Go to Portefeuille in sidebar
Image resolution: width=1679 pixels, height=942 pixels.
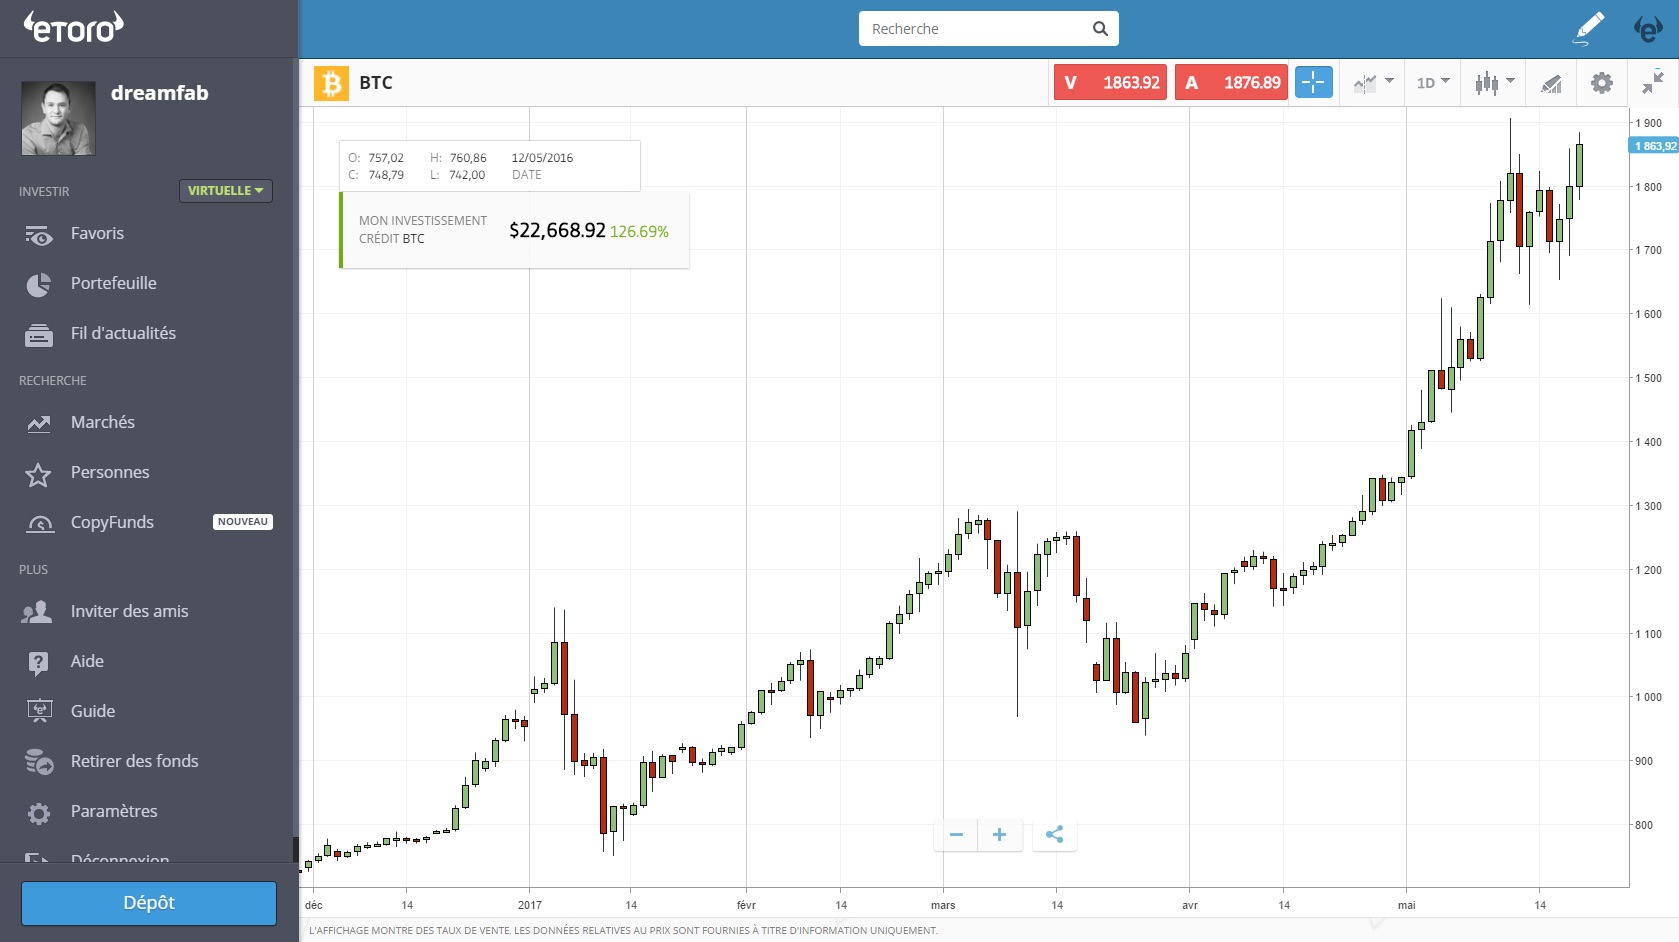tap(113, 284)
